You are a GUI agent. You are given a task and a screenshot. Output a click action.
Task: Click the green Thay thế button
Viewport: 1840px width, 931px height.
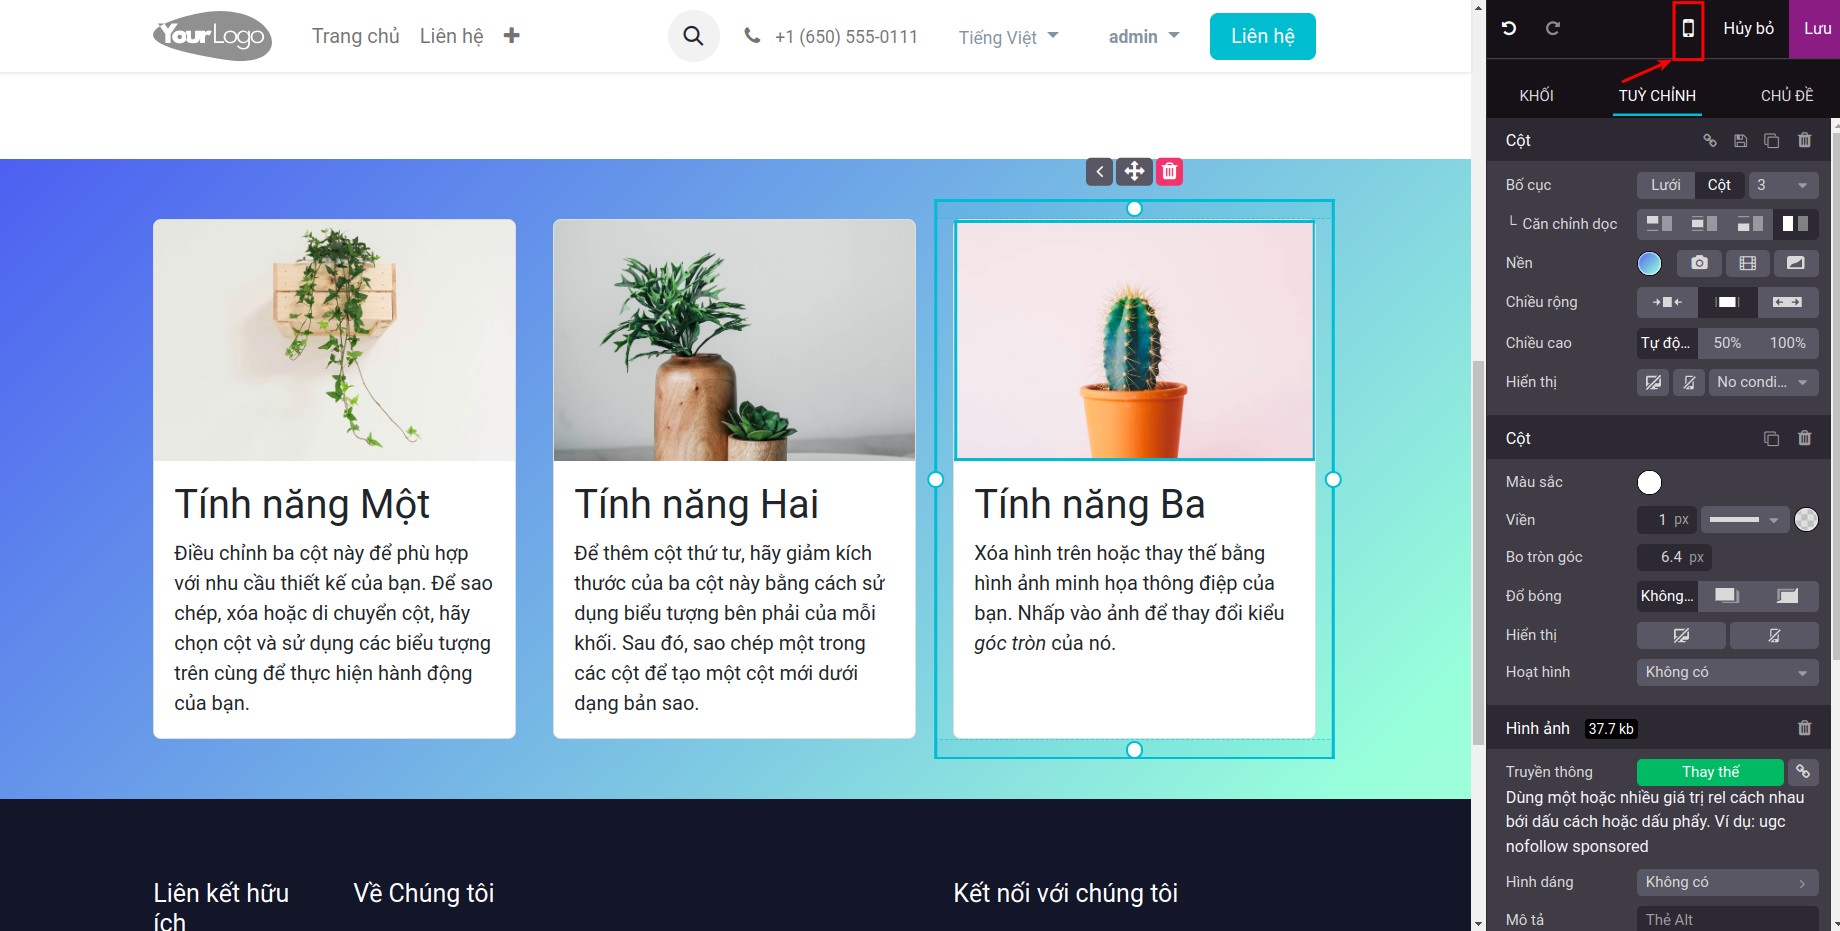pos(1710,772)
